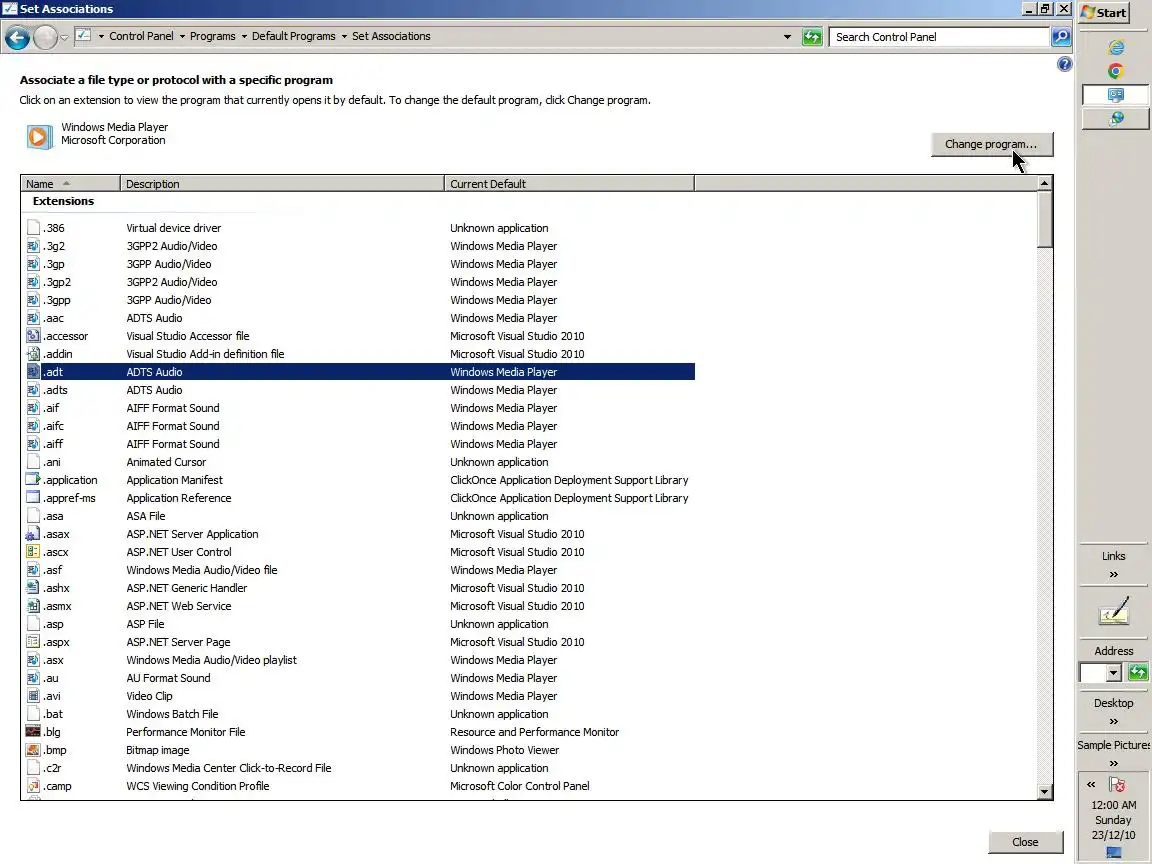
Task: Select the .aac audio file icon
Action: tap(33, 318)
